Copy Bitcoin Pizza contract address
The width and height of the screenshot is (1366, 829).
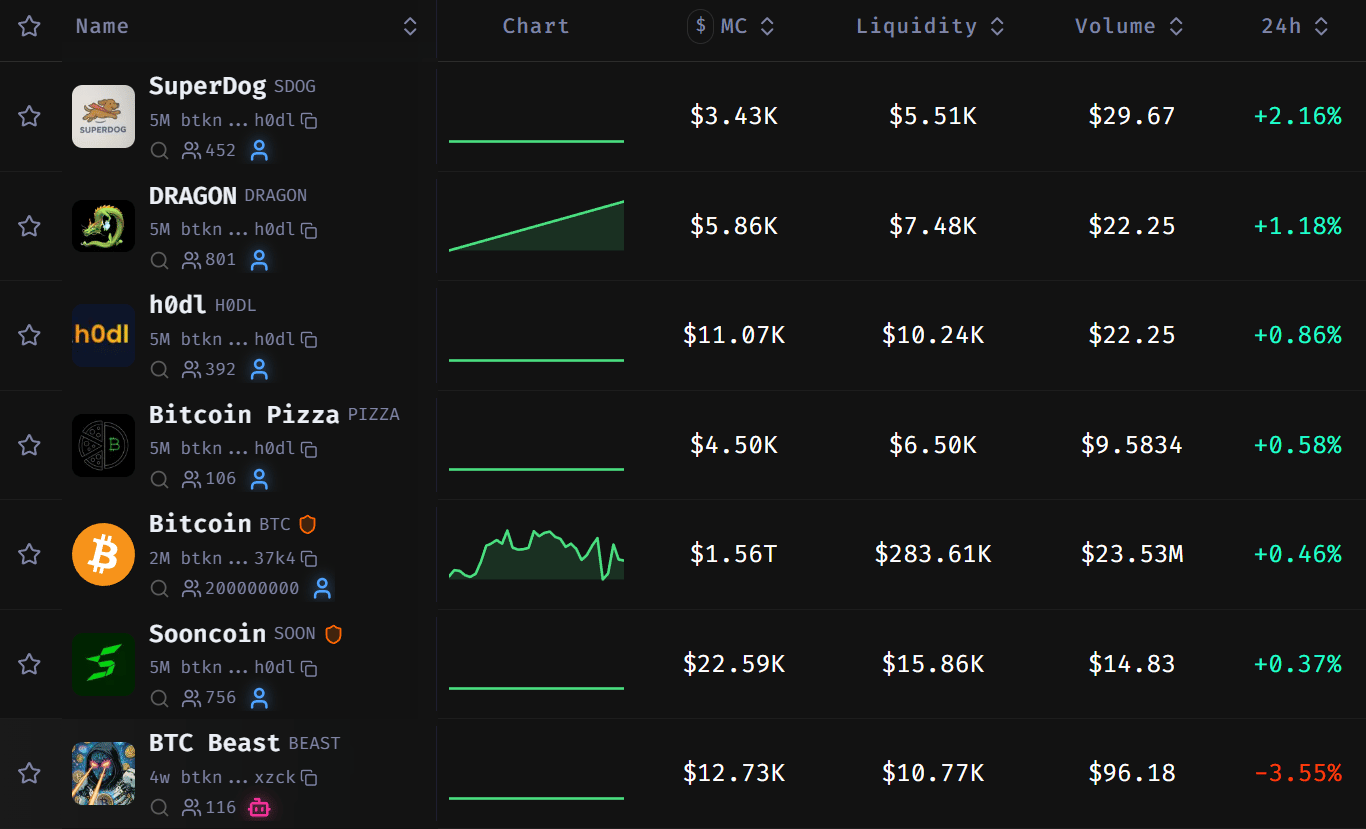(x=310, y=449)
